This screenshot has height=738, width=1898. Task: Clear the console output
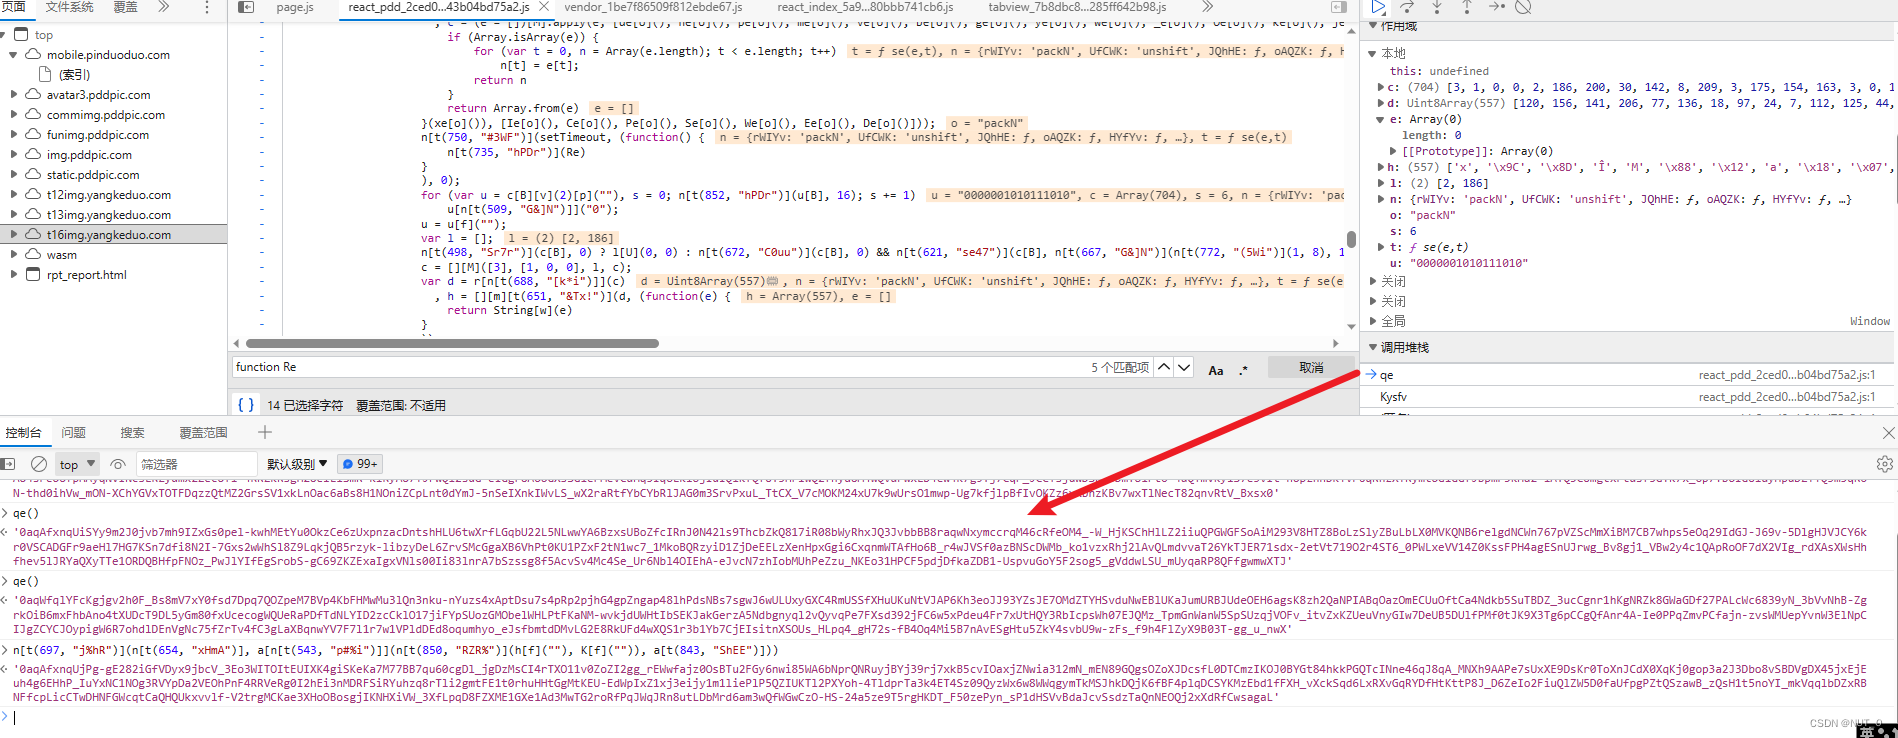pos(39,464)
